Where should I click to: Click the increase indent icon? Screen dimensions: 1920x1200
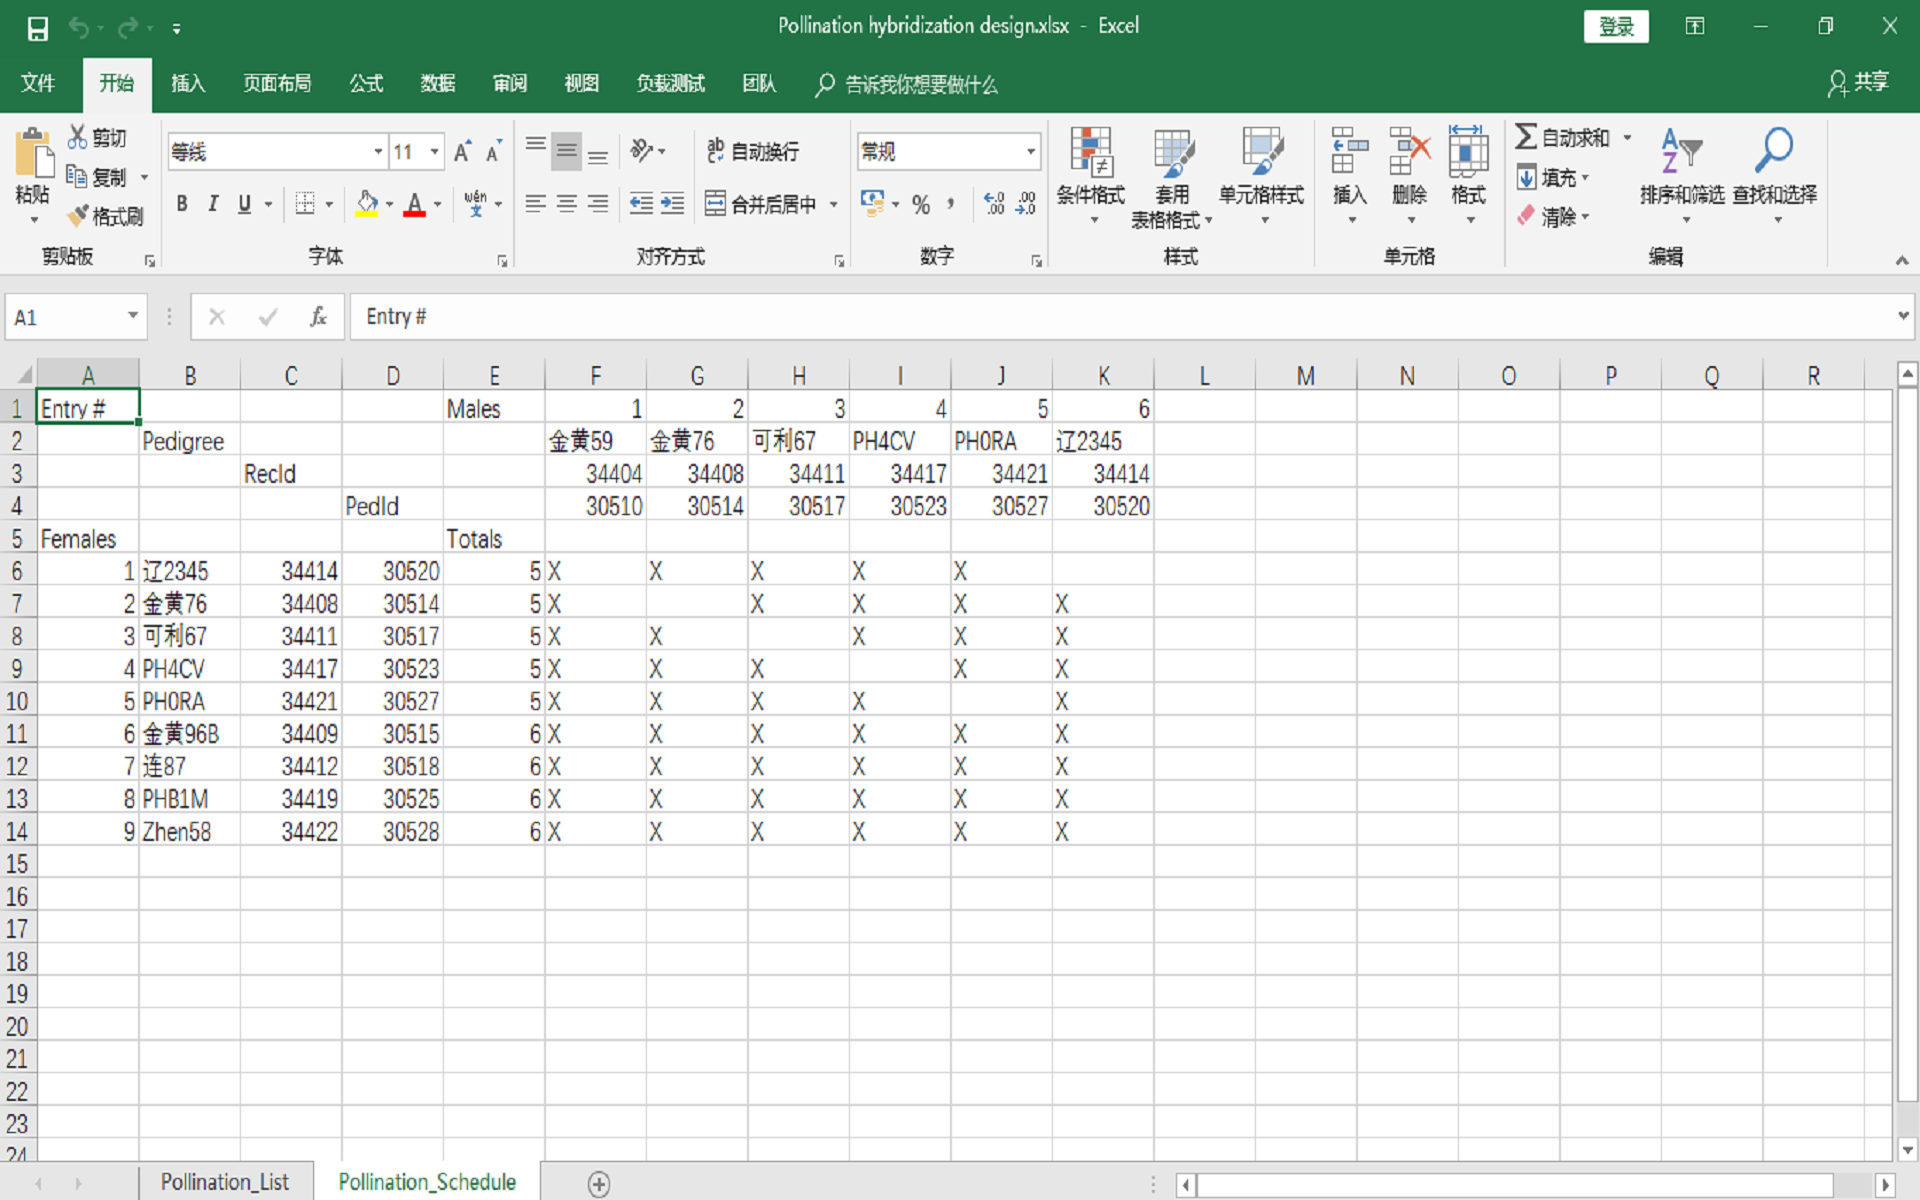[x=673, y=204]
